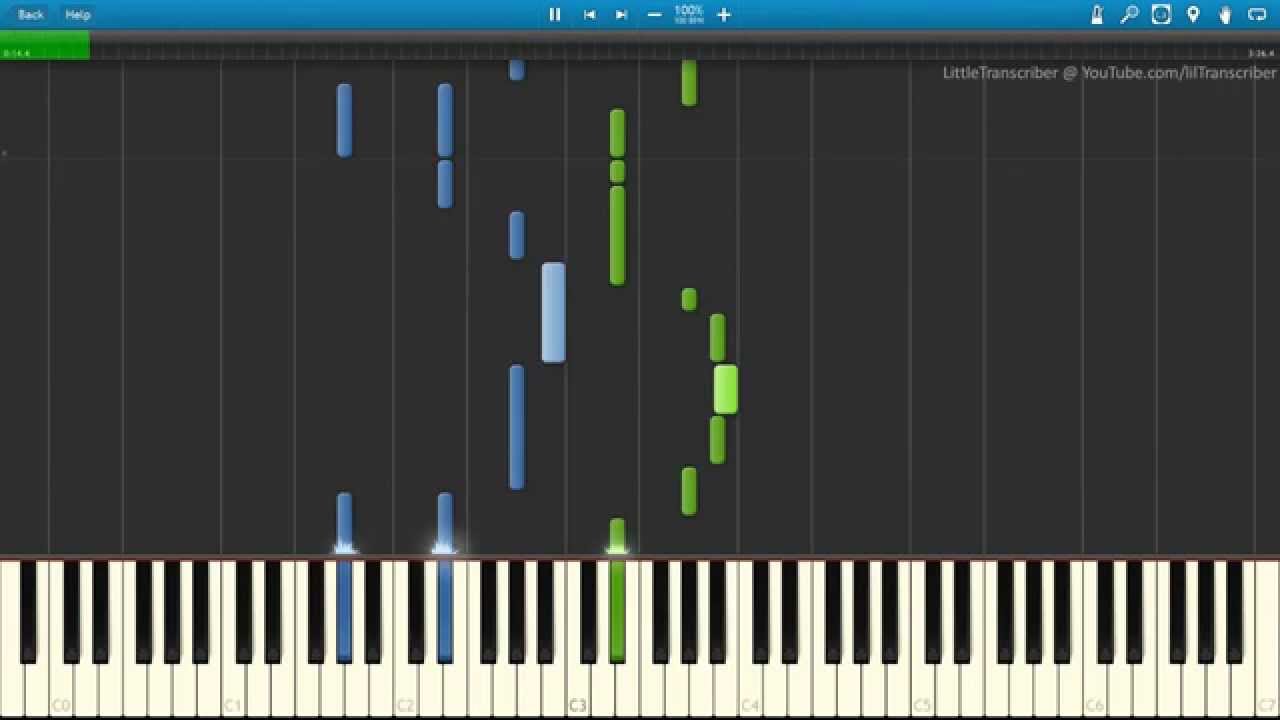This screenshot has height=720, width=1280.
Task: Open the hands selection icon
Action: (1225, 14)
